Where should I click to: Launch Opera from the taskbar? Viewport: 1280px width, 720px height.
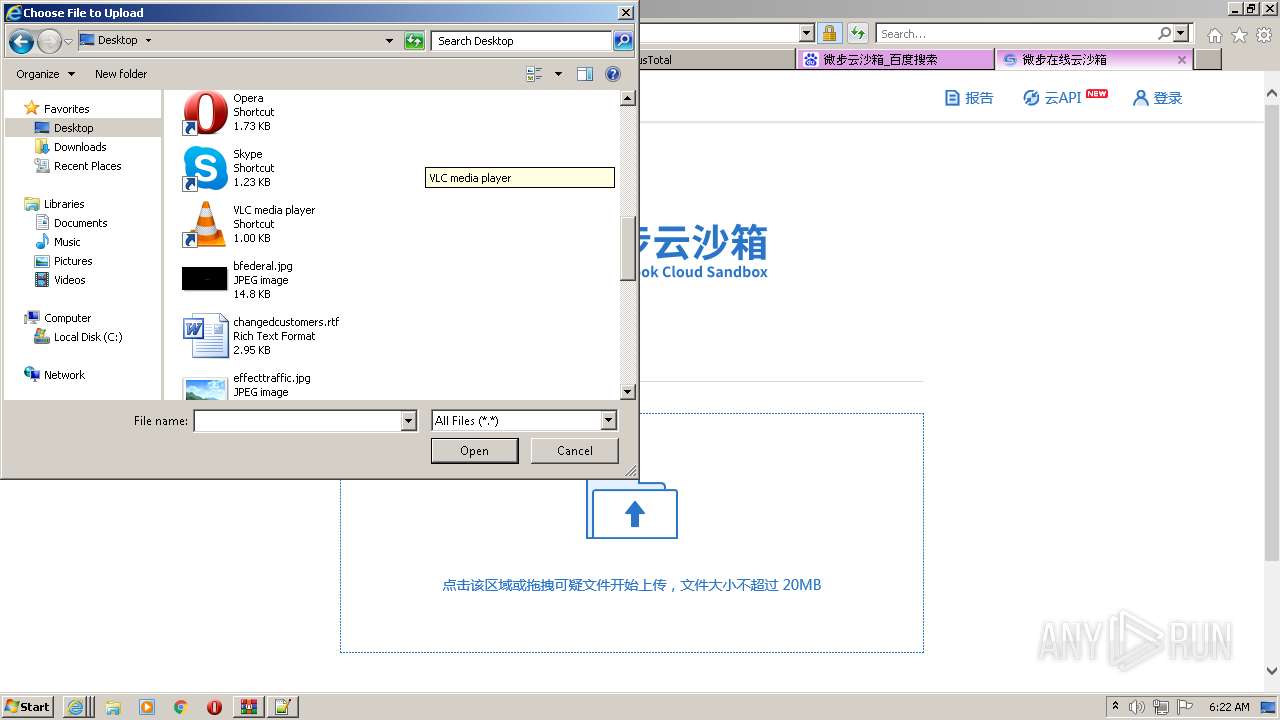214,707
